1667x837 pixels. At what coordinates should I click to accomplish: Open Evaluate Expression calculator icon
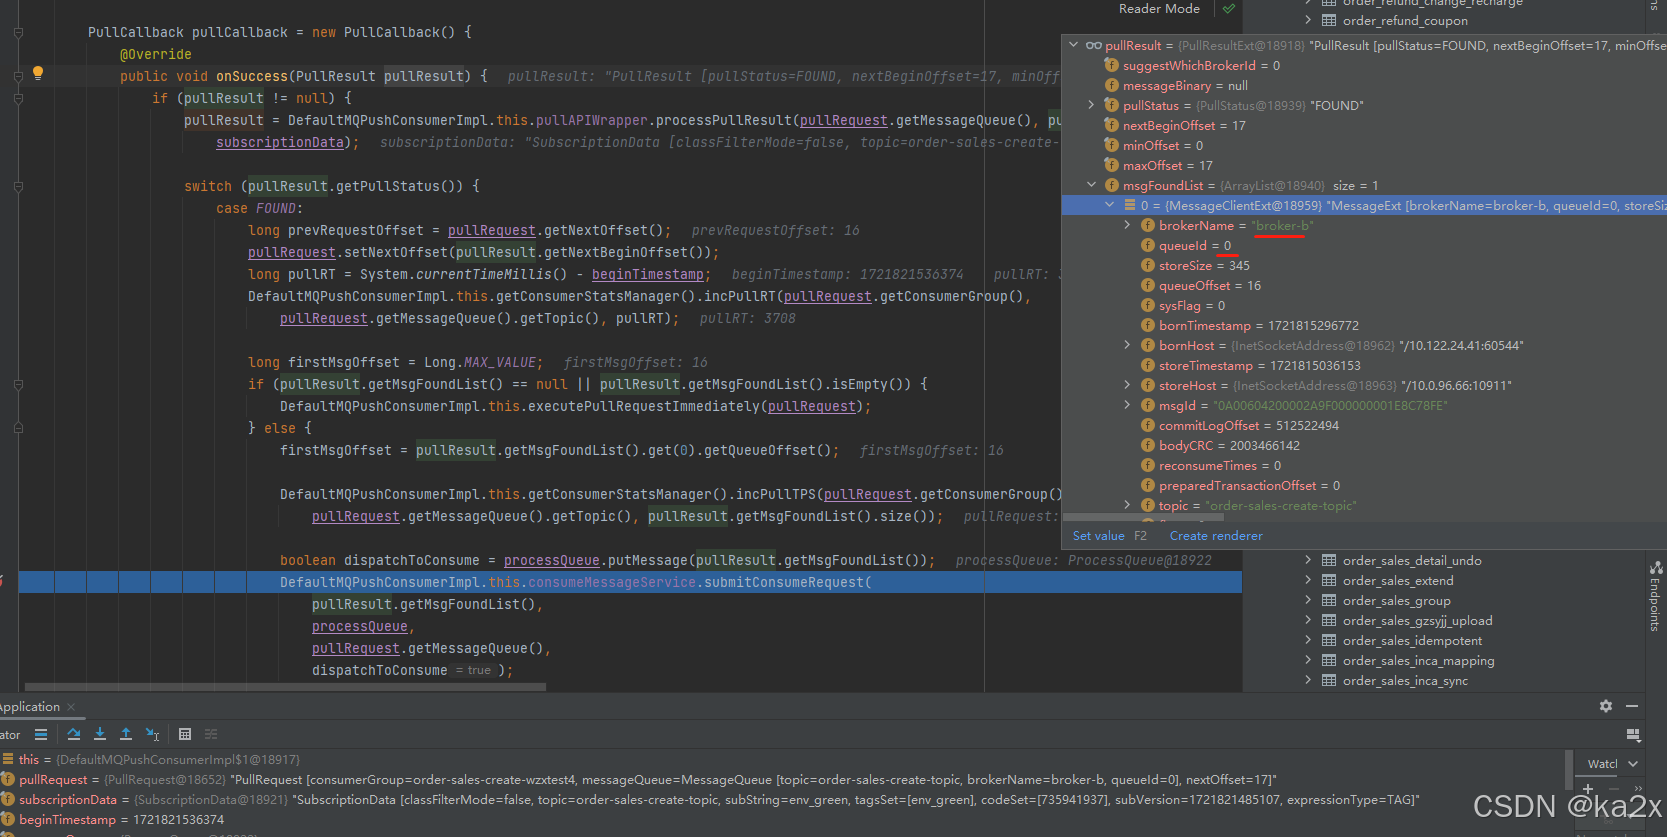point(185,734)
